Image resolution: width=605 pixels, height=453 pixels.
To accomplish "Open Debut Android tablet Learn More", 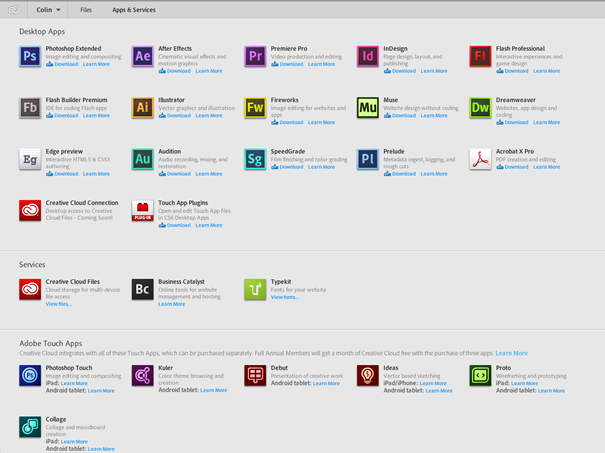I will (326, 384).
